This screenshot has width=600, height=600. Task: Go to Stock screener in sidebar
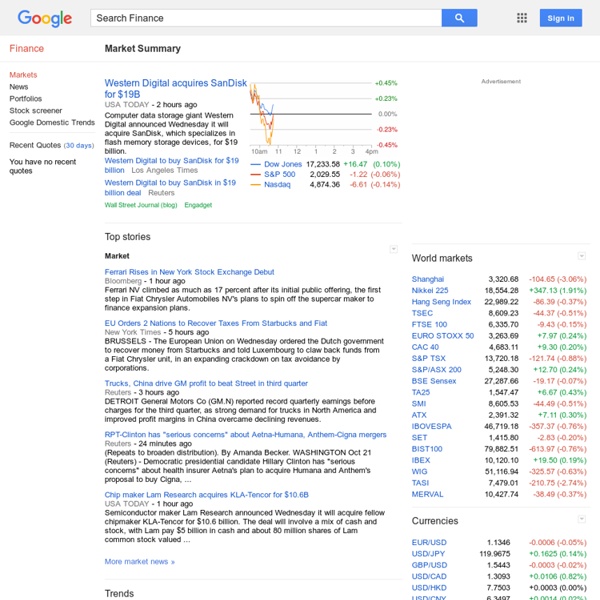(34, 111)
